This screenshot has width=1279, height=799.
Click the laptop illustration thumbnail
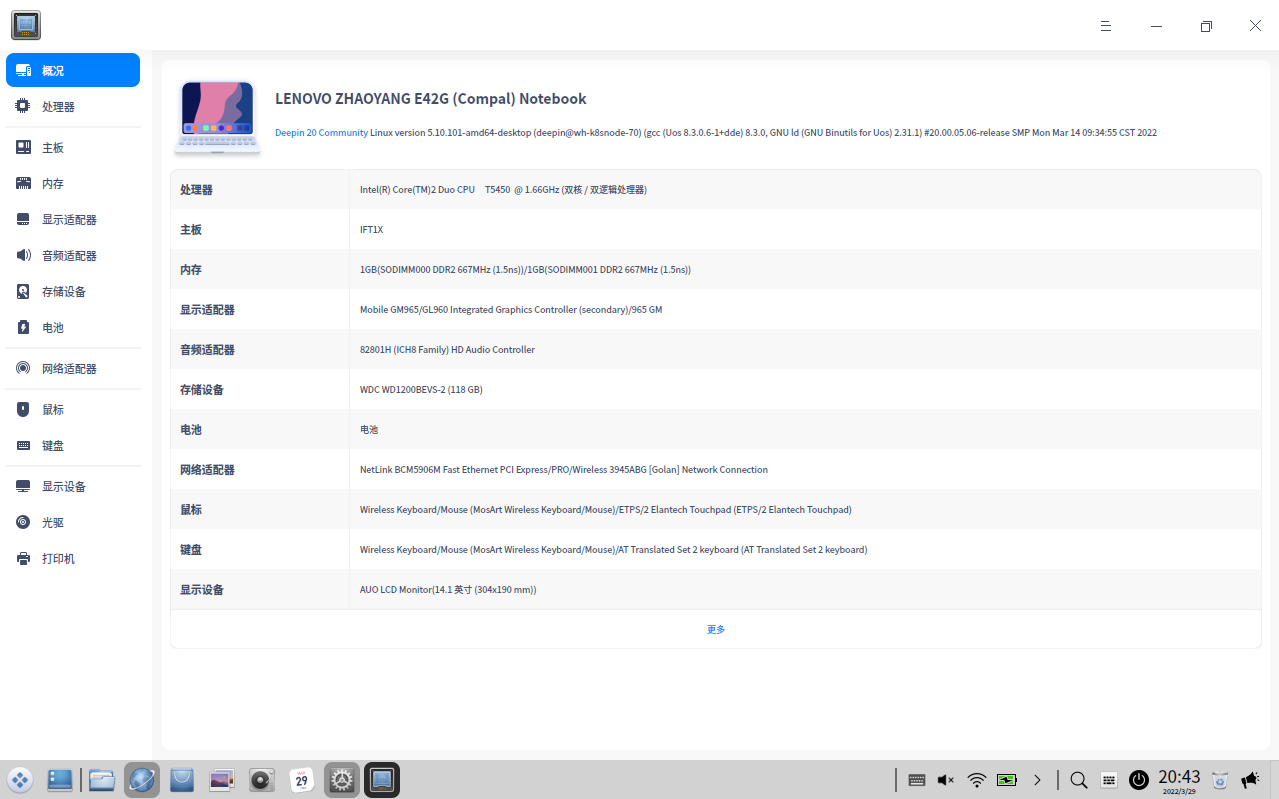click(218, 117)
